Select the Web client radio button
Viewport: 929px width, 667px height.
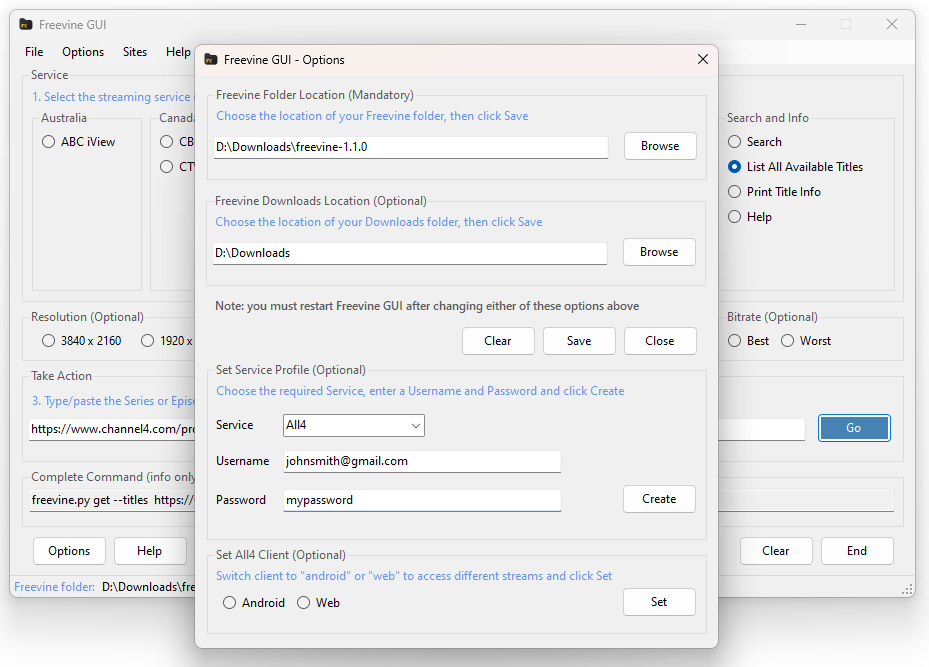pyautogui.click(x=304, y=603)
